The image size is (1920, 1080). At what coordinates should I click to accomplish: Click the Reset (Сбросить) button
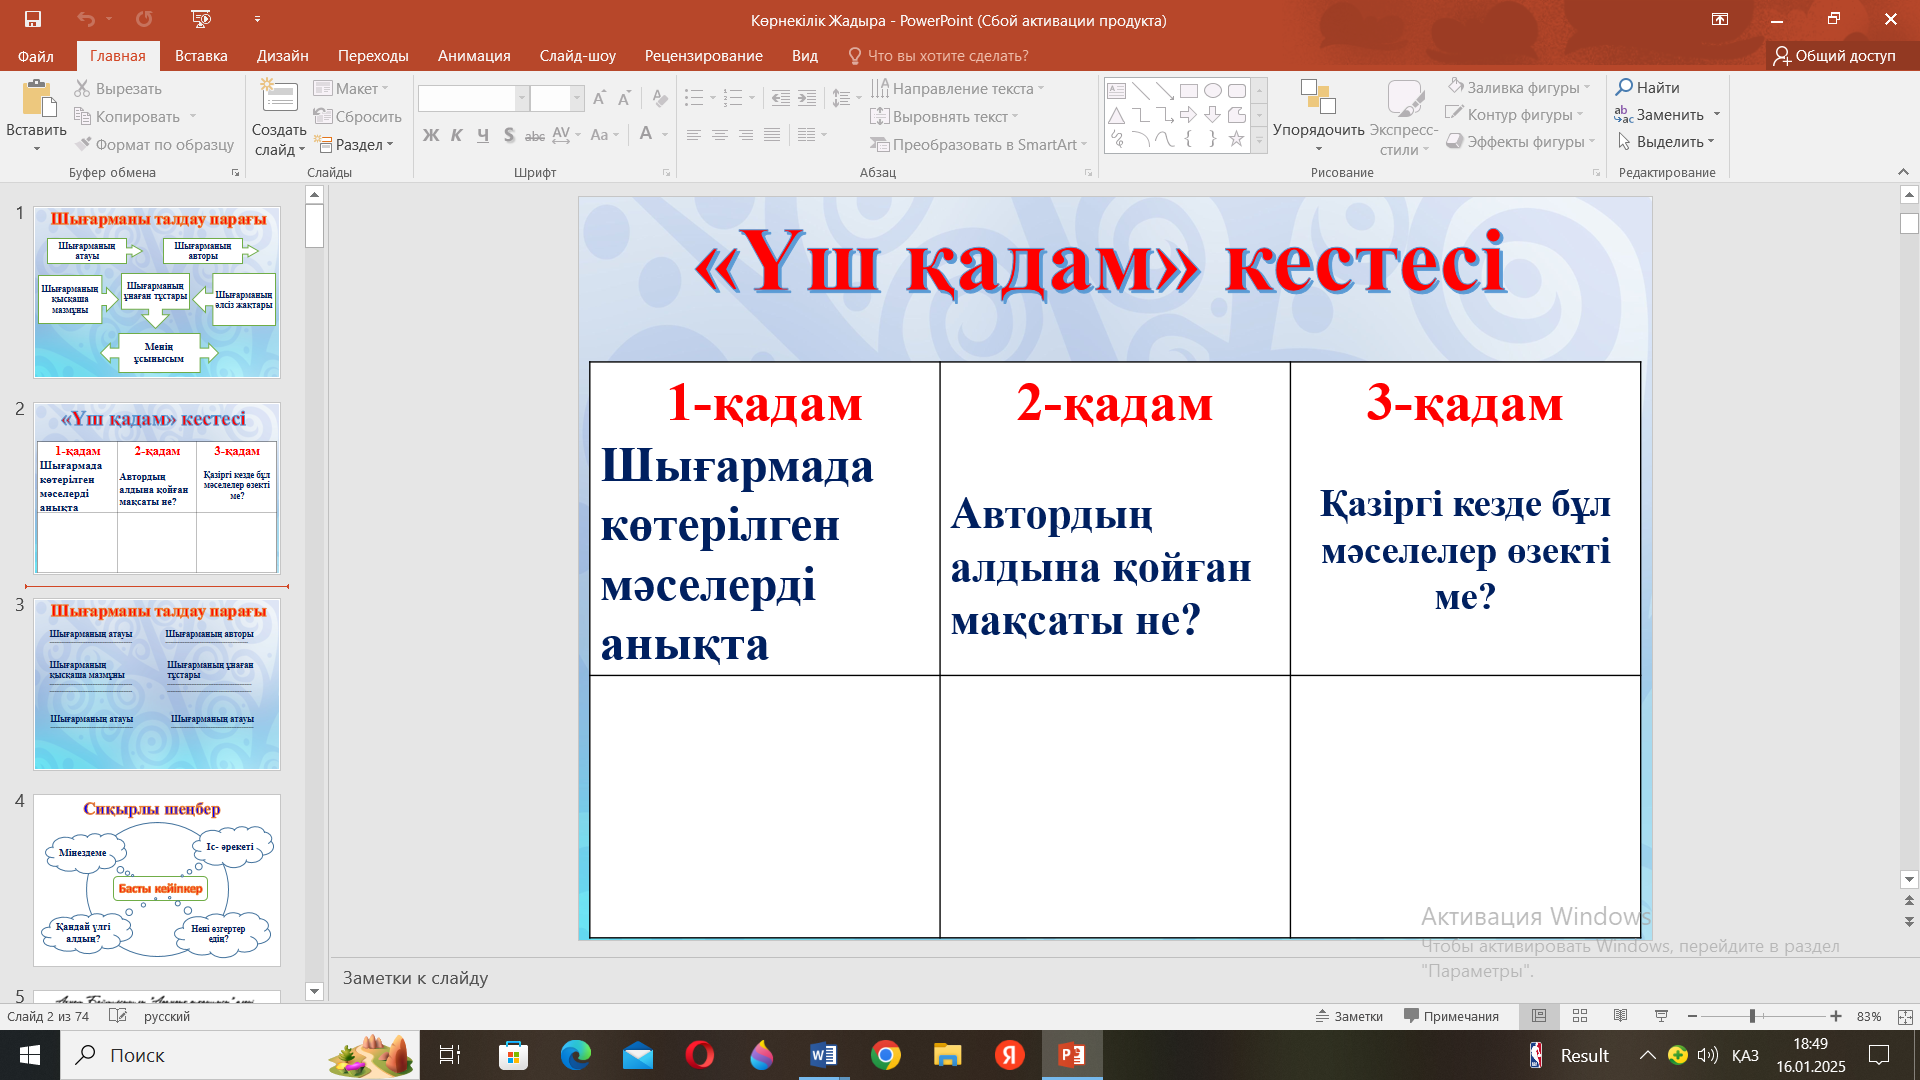358,117
